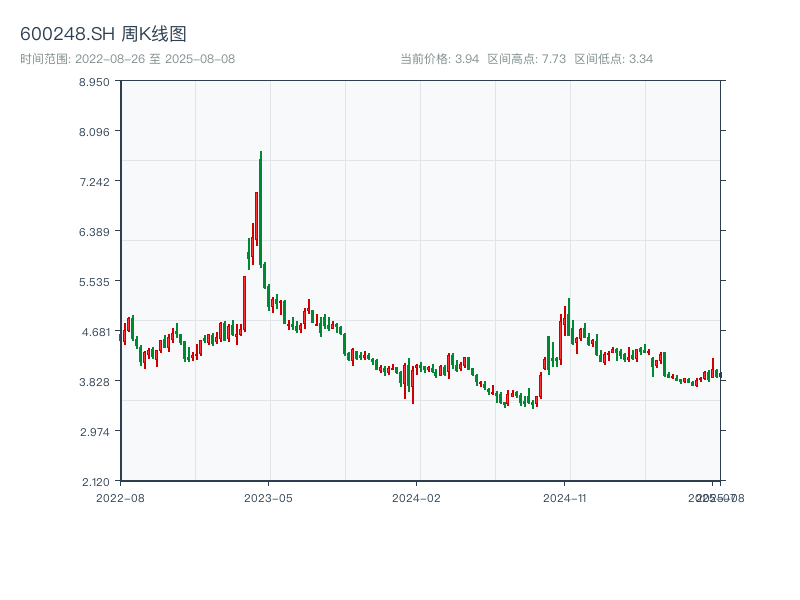Screen dimensions: 800x600
Task: Click the chart title 600248.SH 周K线图
Action: tap(103, 34)
